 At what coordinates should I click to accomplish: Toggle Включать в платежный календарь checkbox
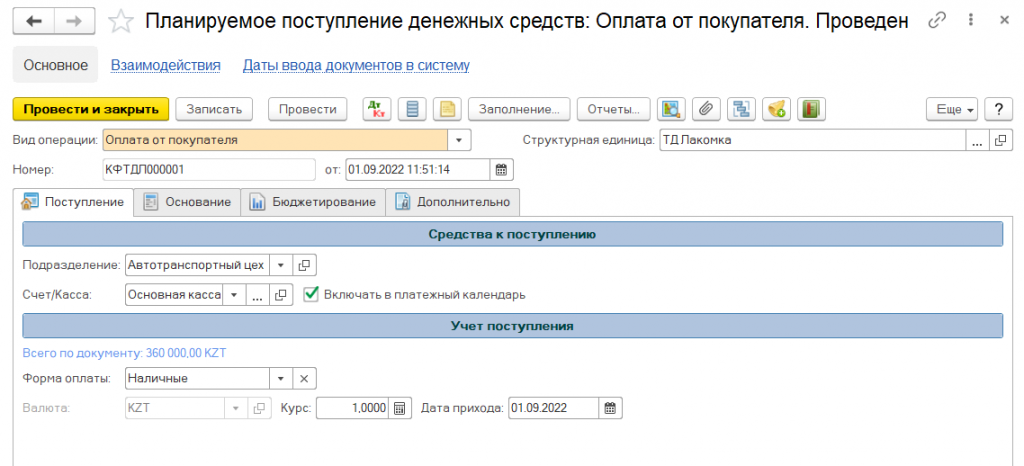pyautogui.click(x=311, y=294)
